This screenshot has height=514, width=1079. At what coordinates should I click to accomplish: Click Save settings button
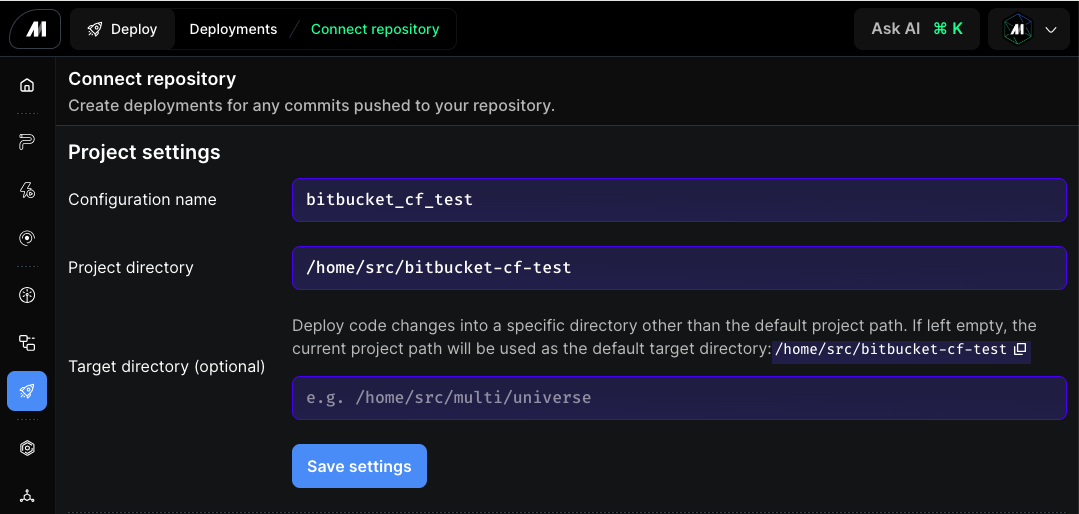pos(359,466)
